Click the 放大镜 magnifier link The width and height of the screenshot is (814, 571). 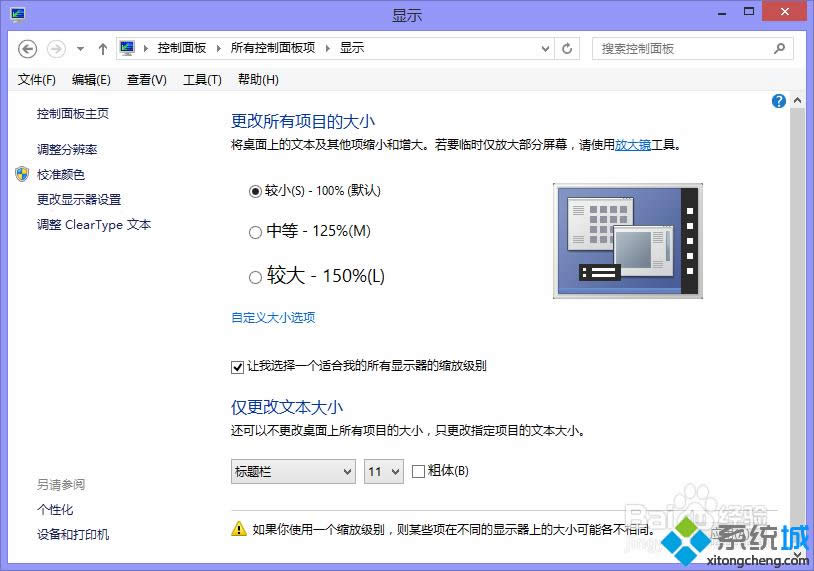coord(633,144)
